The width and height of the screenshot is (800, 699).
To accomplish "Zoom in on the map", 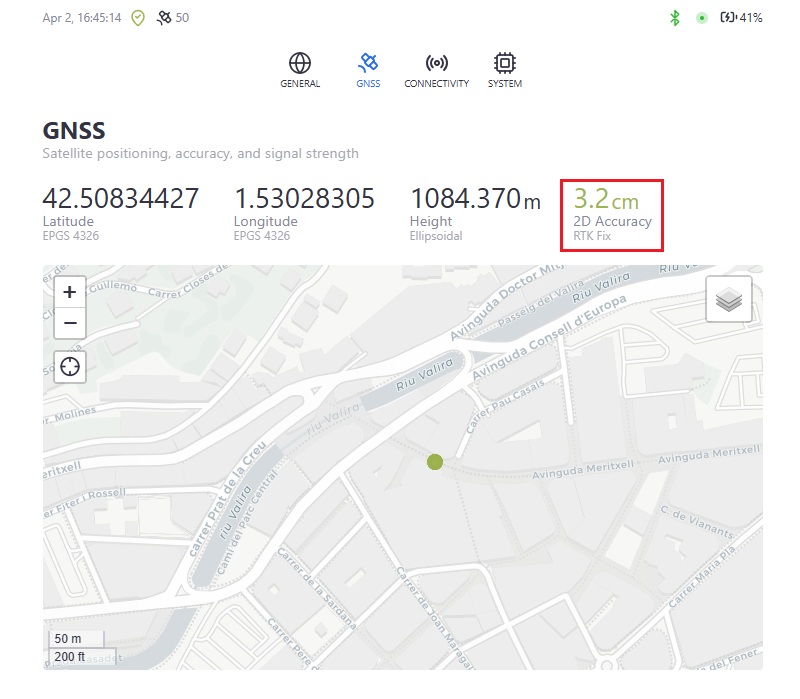I will 69,293.
